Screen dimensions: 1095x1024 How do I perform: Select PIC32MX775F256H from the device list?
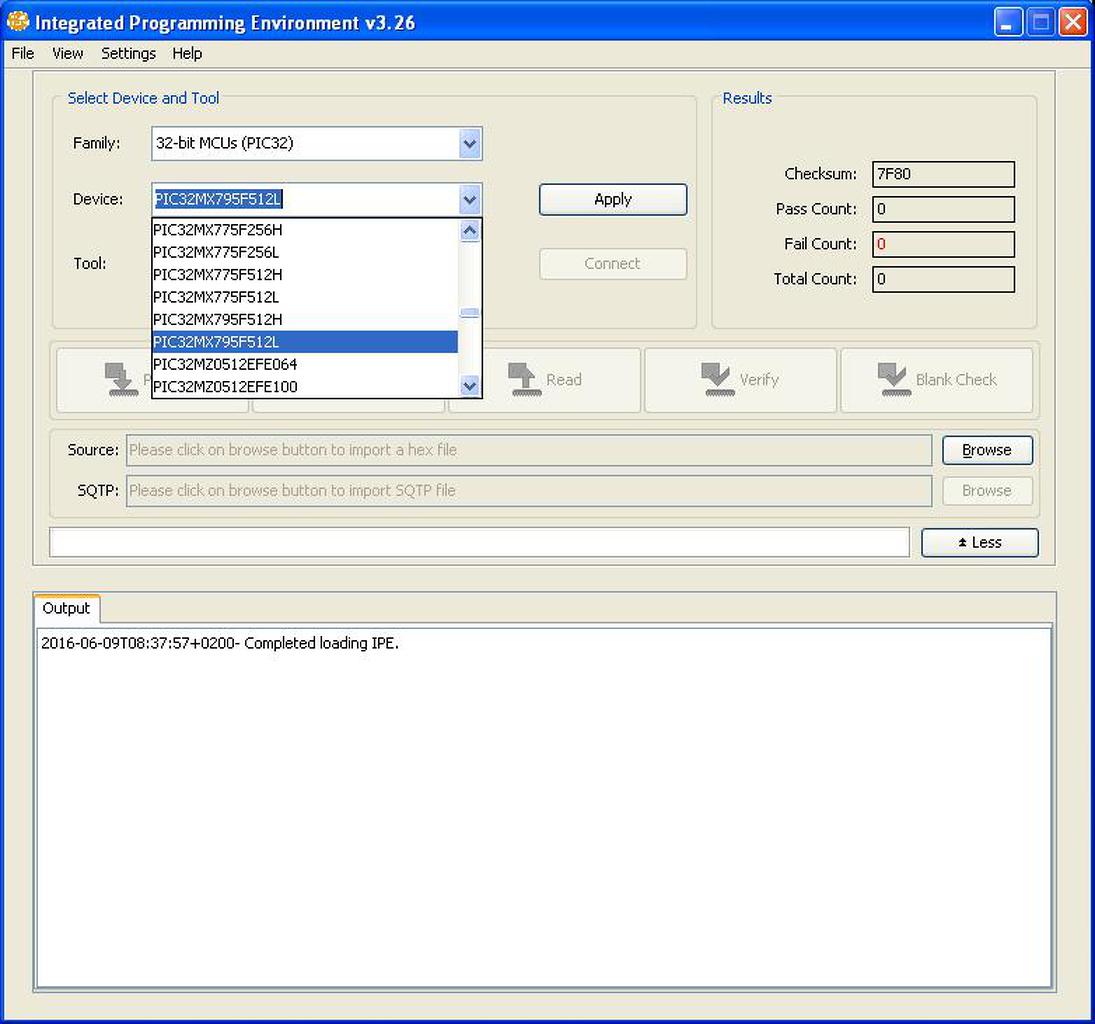[304, 230]
